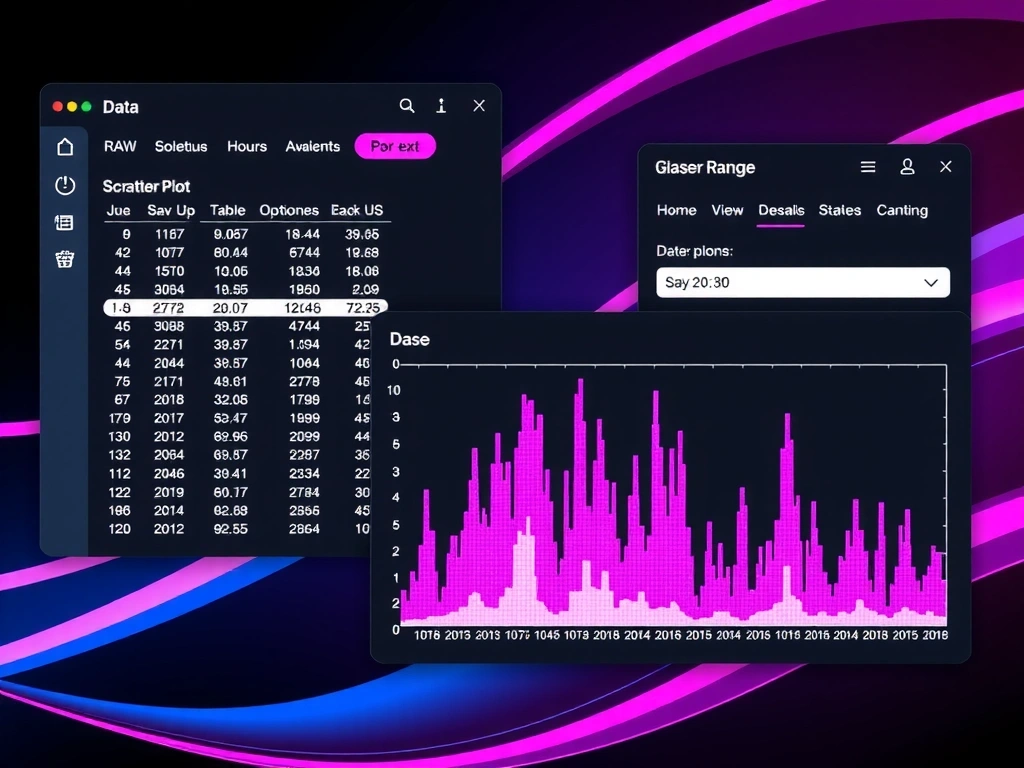Click the Info icon next to search

[x=441, y=105]
